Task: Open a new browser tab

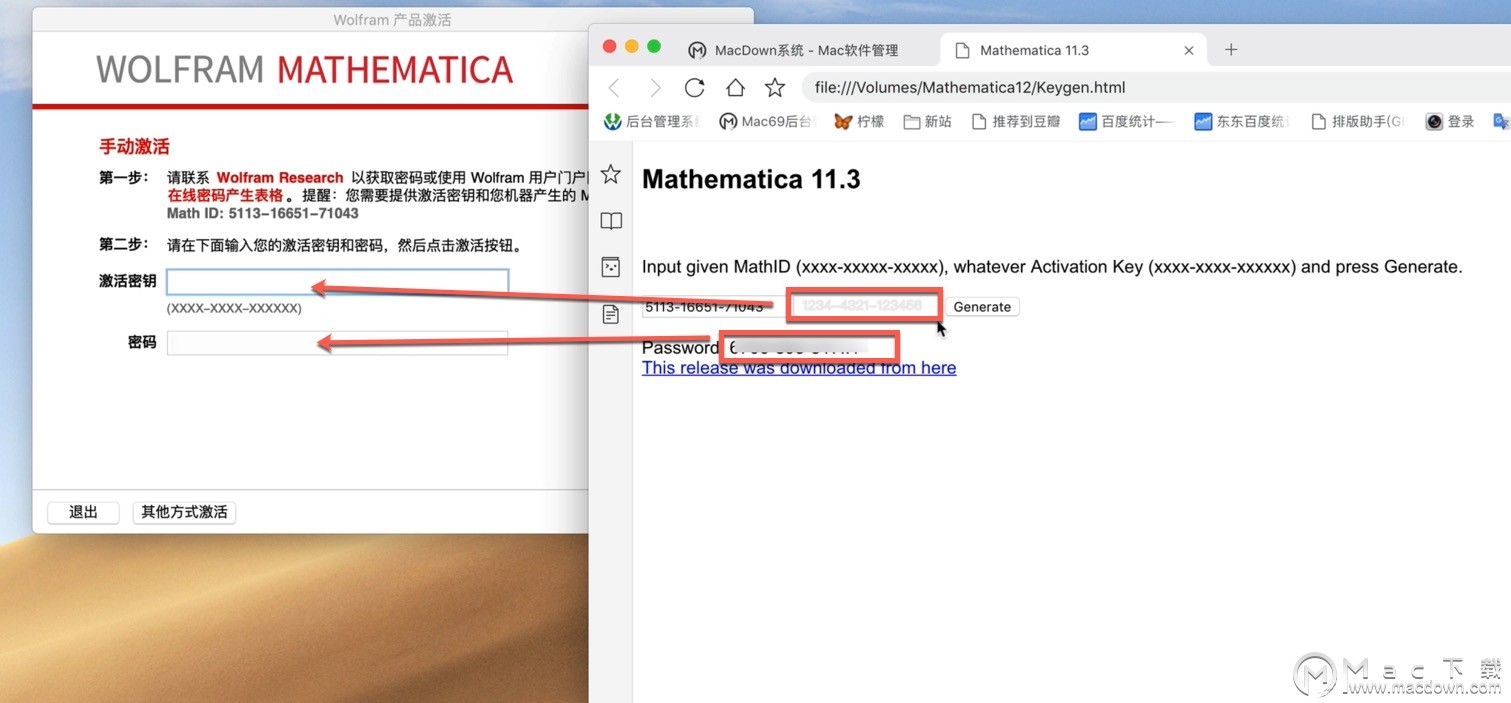Action: point(1231,49)
